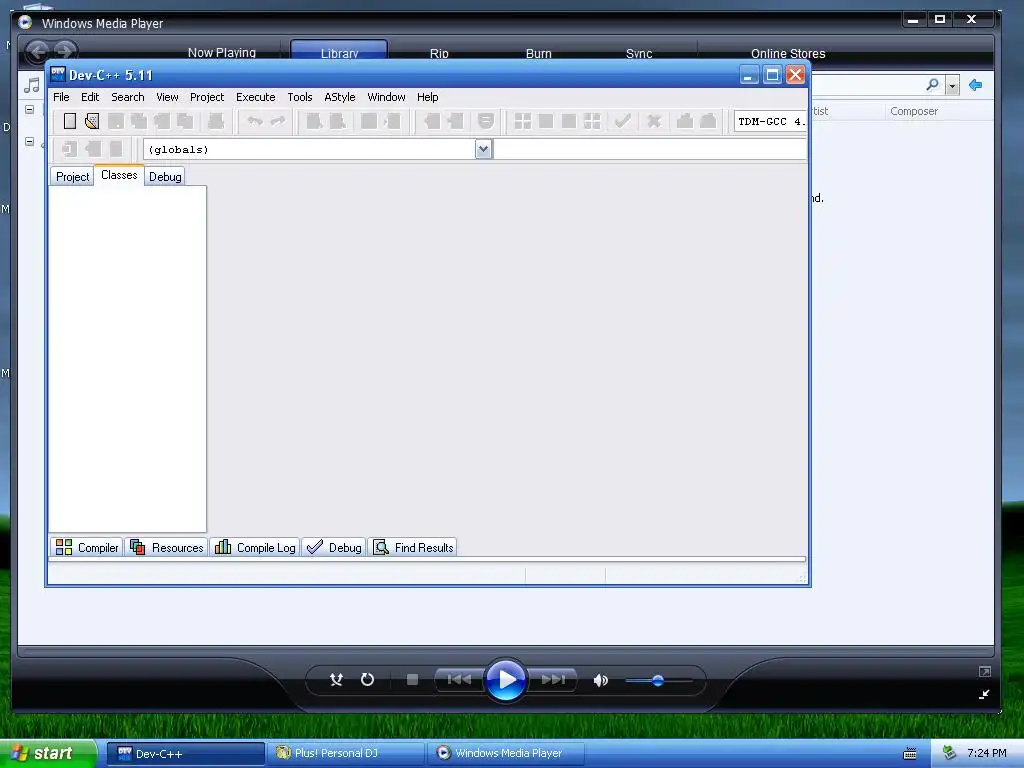Viewport: 1024px width, 768px height.
Task: Click the Syntax Check checkmark toolbar icon
Action: point(623,121)
